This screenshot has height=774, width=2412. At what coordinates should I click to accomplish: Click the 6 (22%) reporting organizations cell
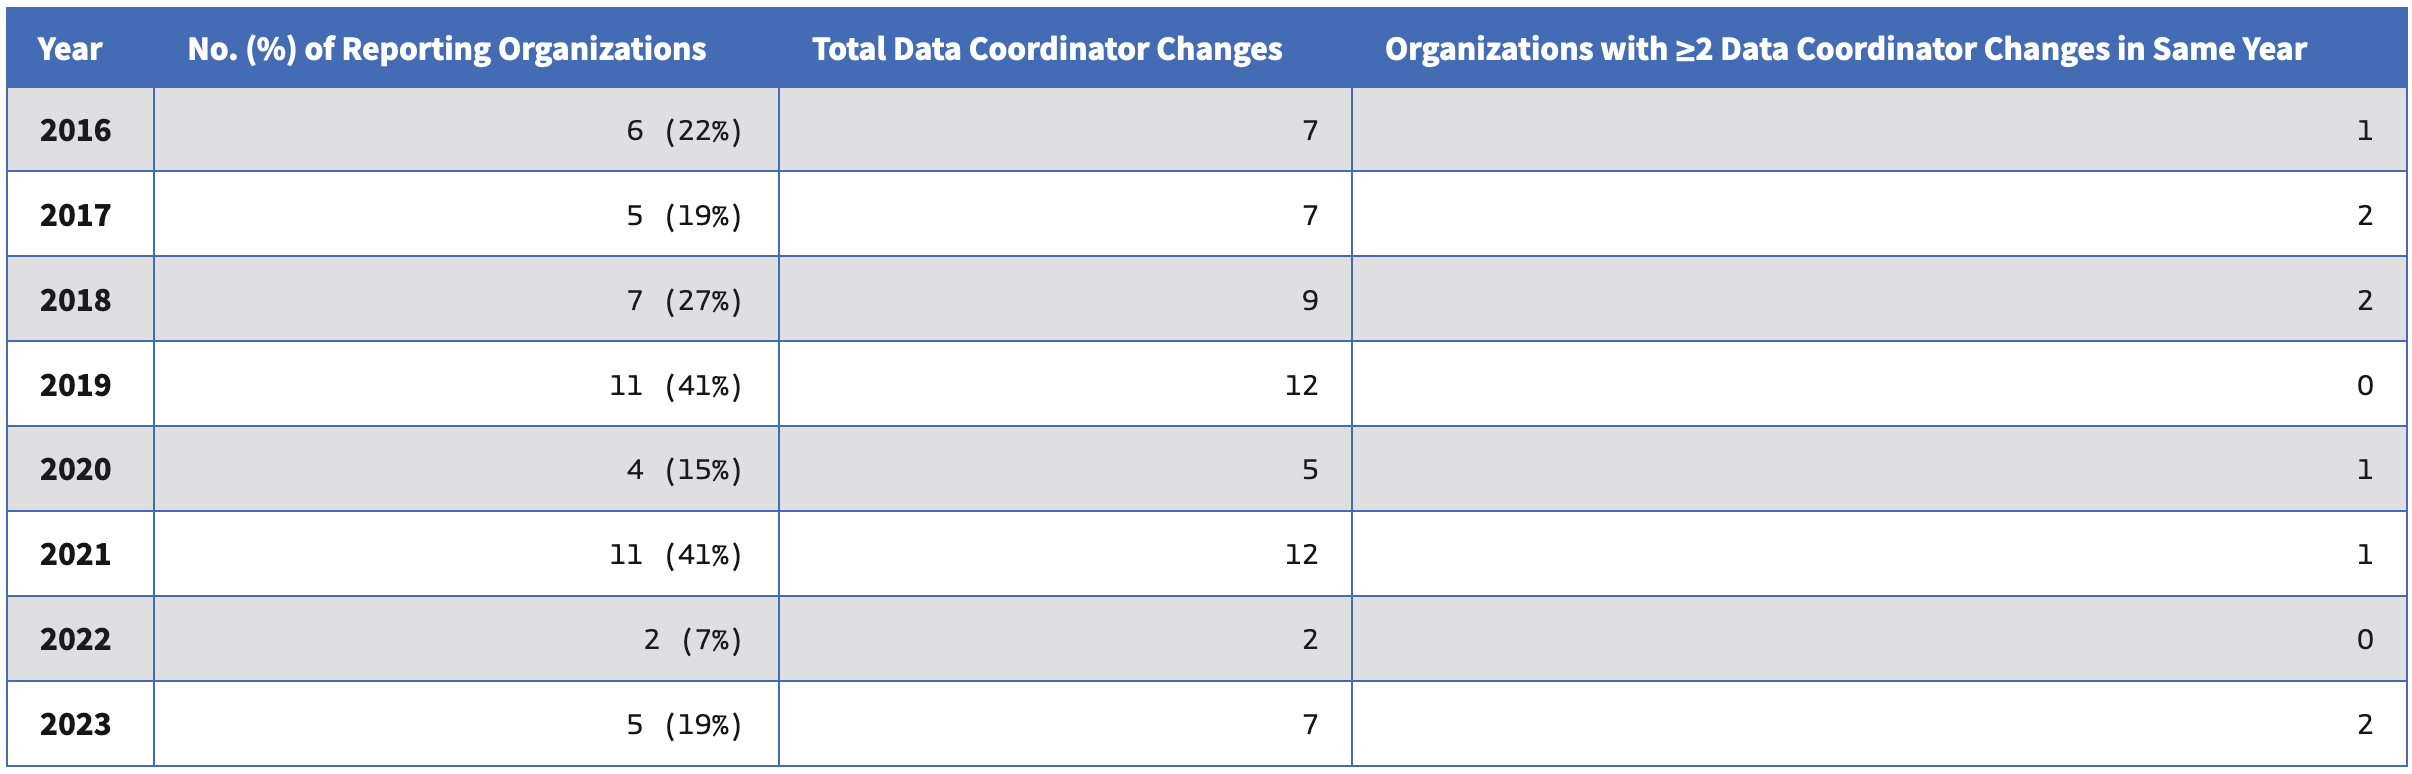684,130
